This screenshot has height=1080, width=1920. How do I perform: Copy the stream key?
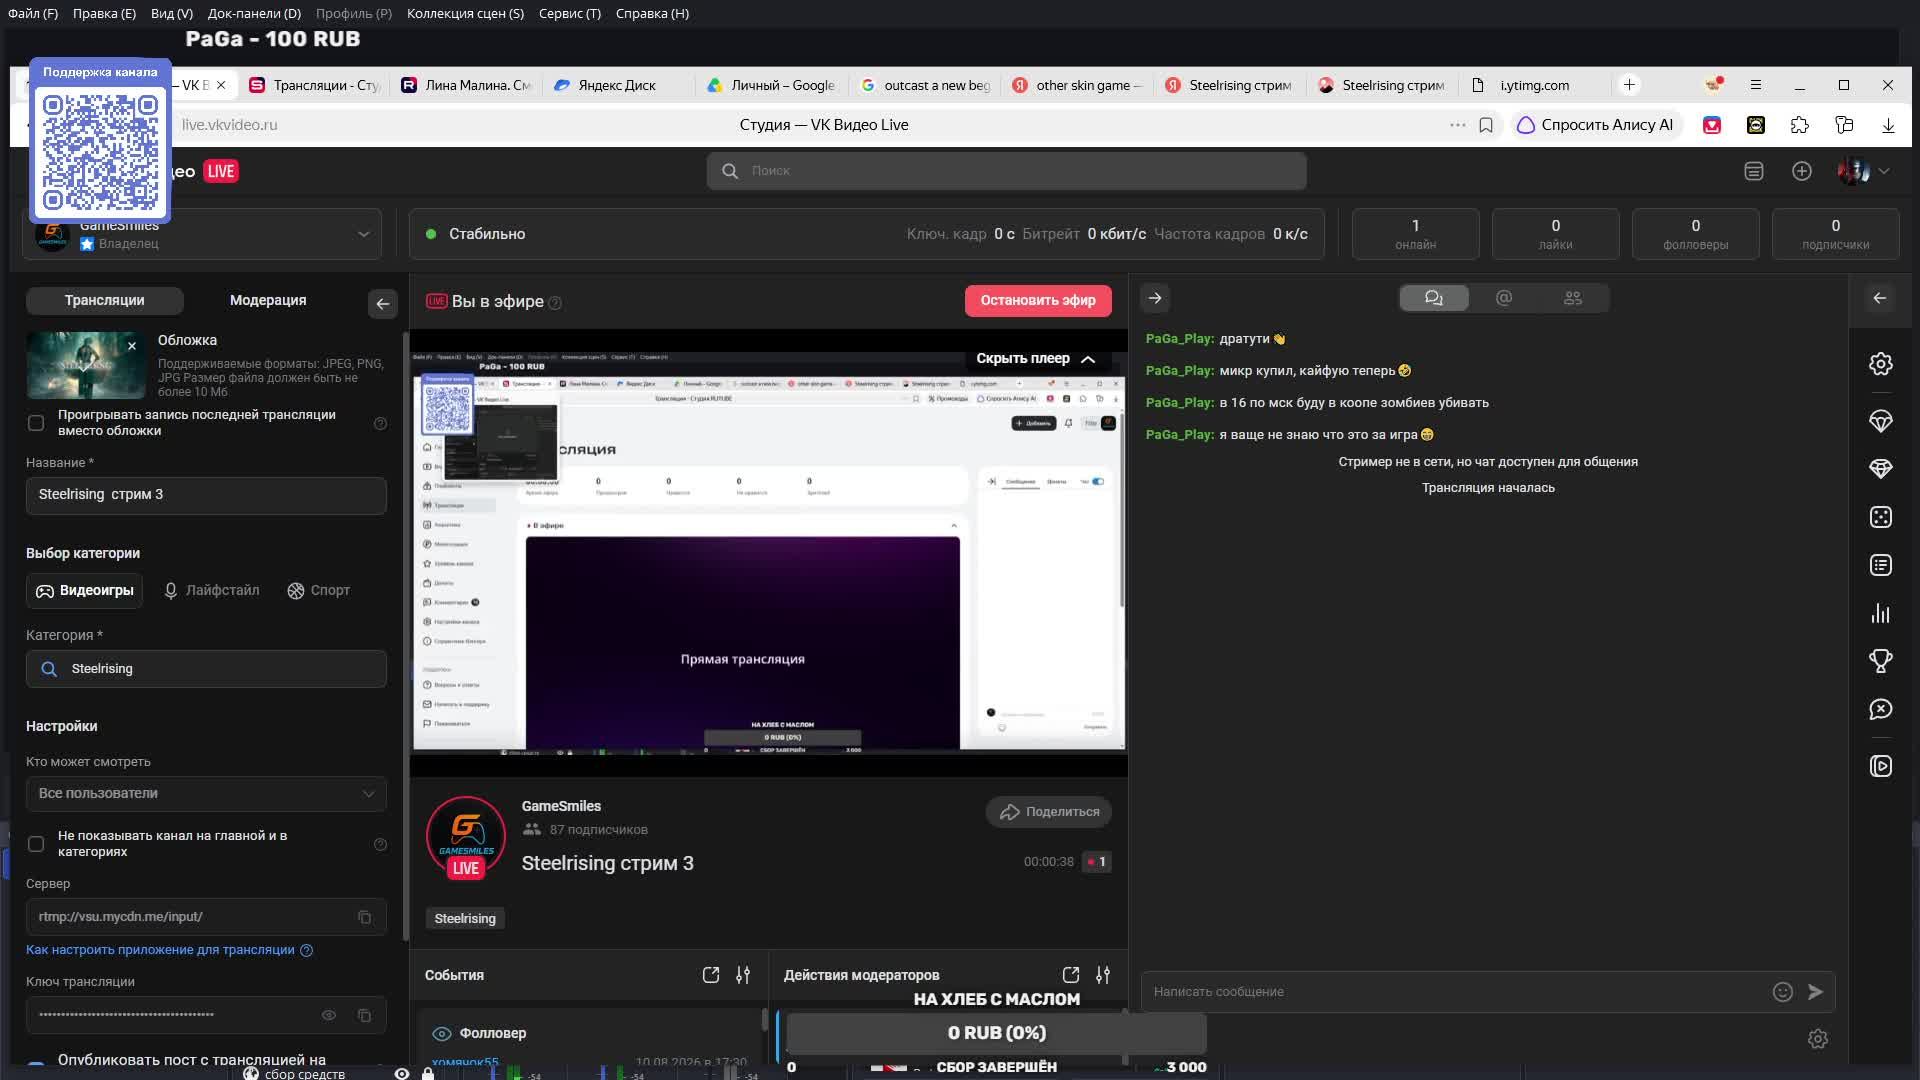coord(364,1015)
